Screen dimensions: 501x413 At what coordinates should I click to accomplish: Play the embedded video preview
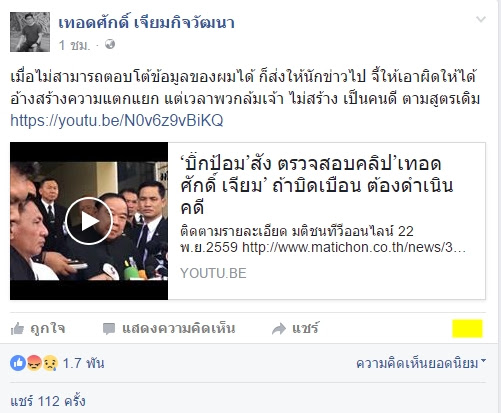click(x=89, y=221)
